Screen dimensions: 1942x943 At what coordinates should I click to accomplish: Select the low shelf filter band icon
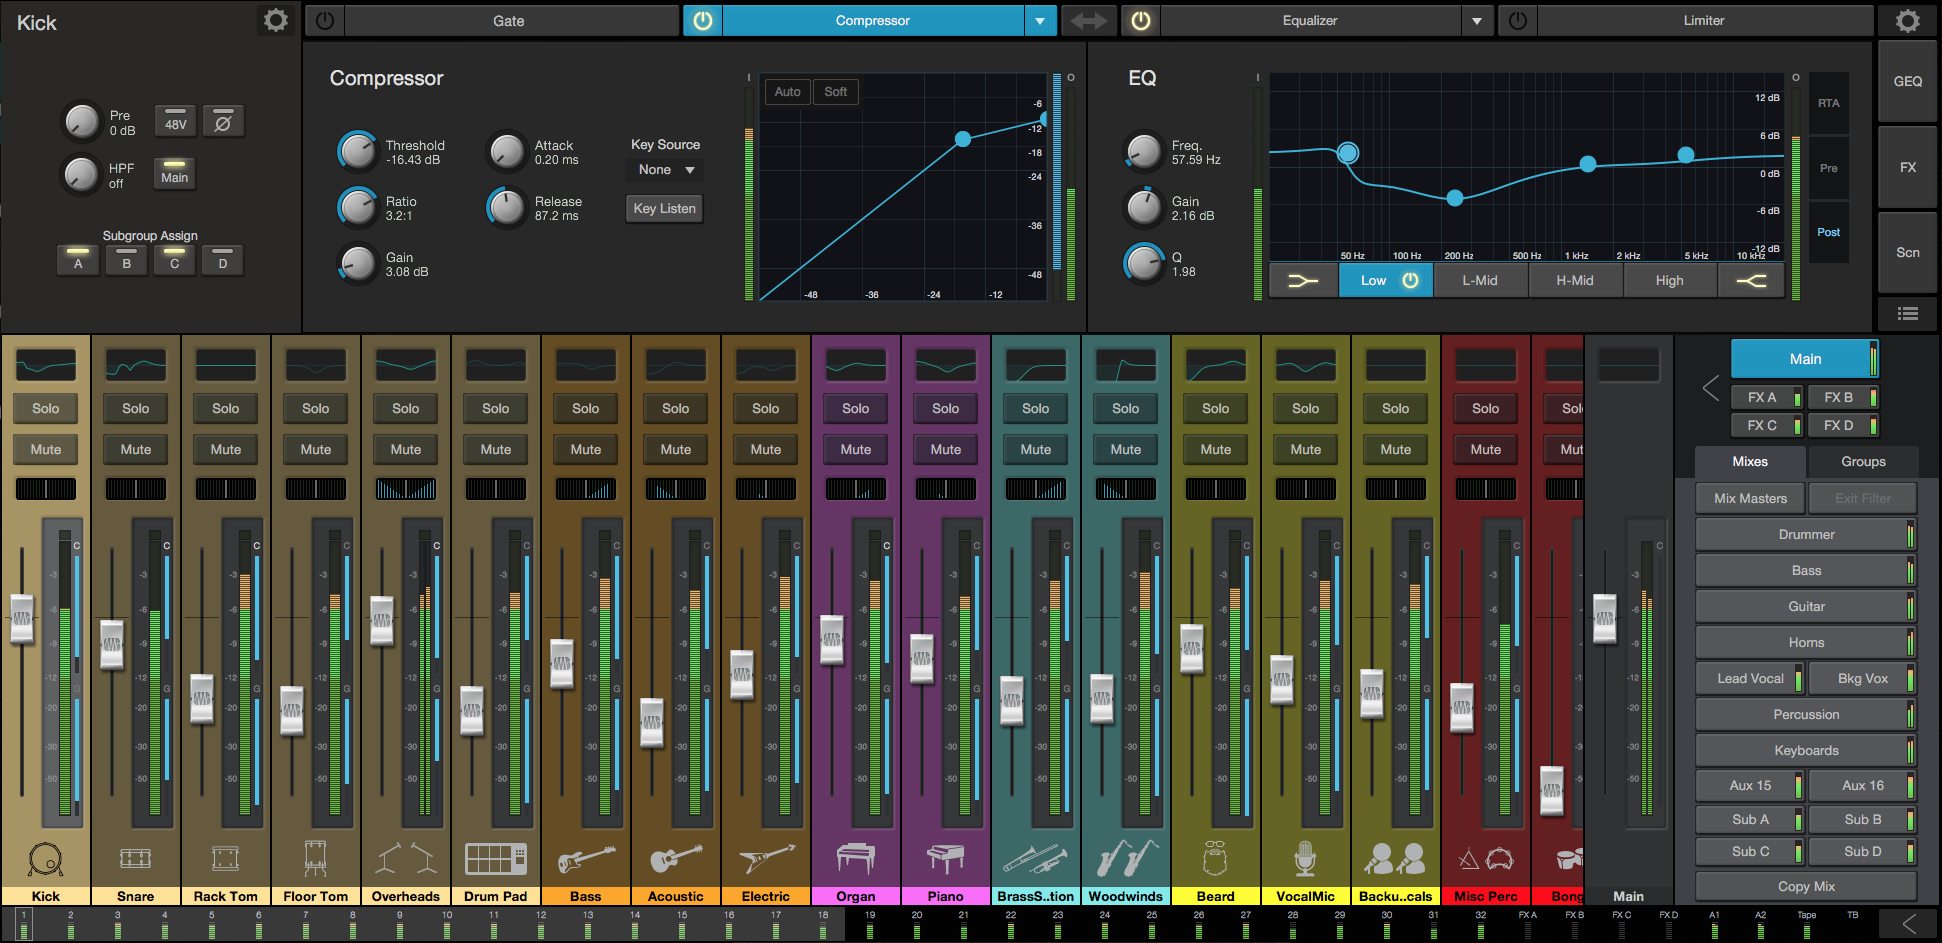1302,281
